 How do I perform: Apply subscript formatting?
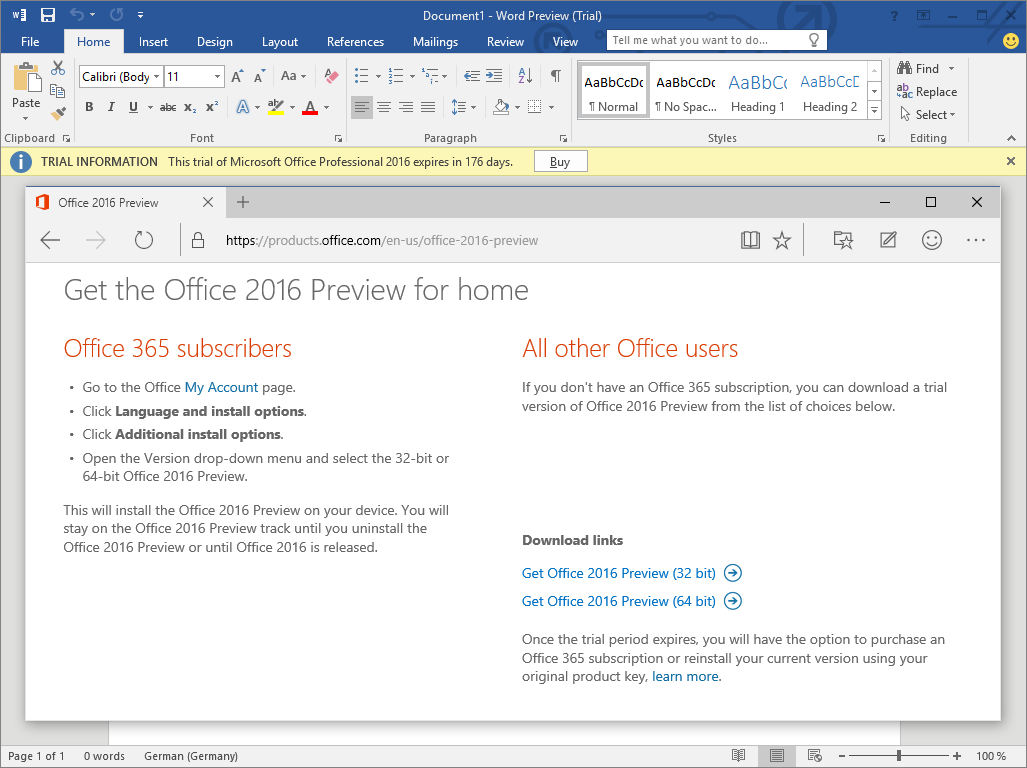tap(190, 107)
